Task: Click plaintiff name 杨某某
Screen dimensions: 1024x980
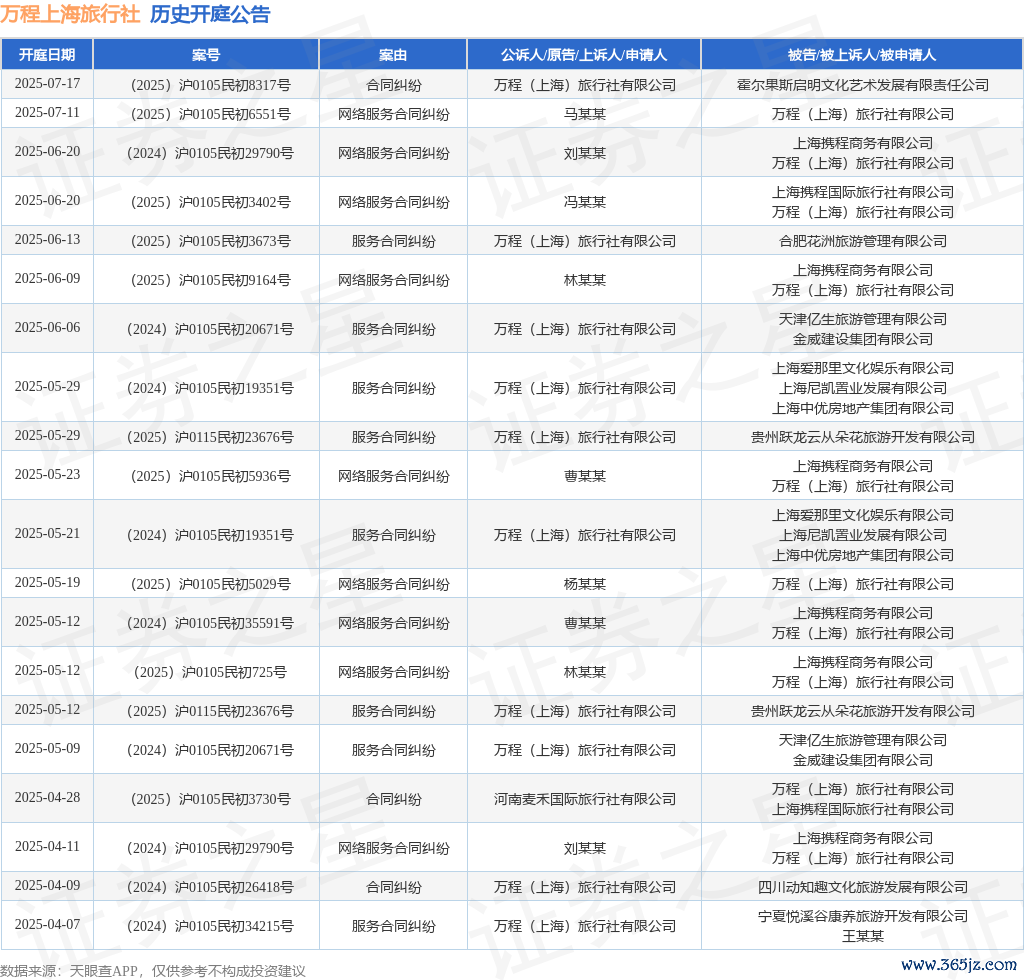Action: (584, 584)
